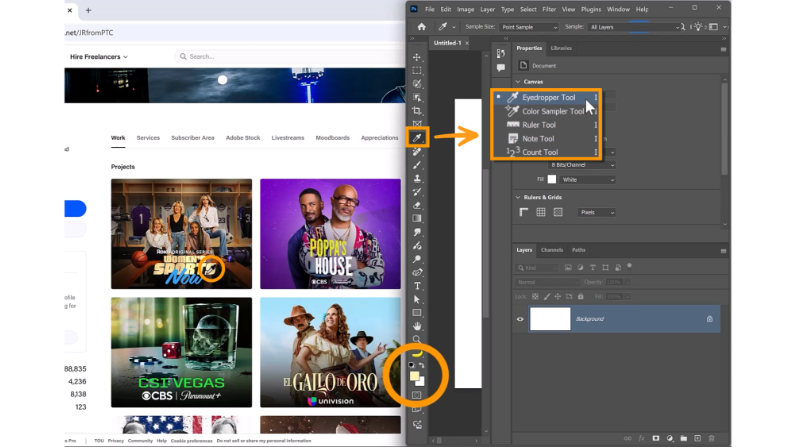Click the Behance Search field
This screenshot has height=448, width=795.
click(289, 57)
